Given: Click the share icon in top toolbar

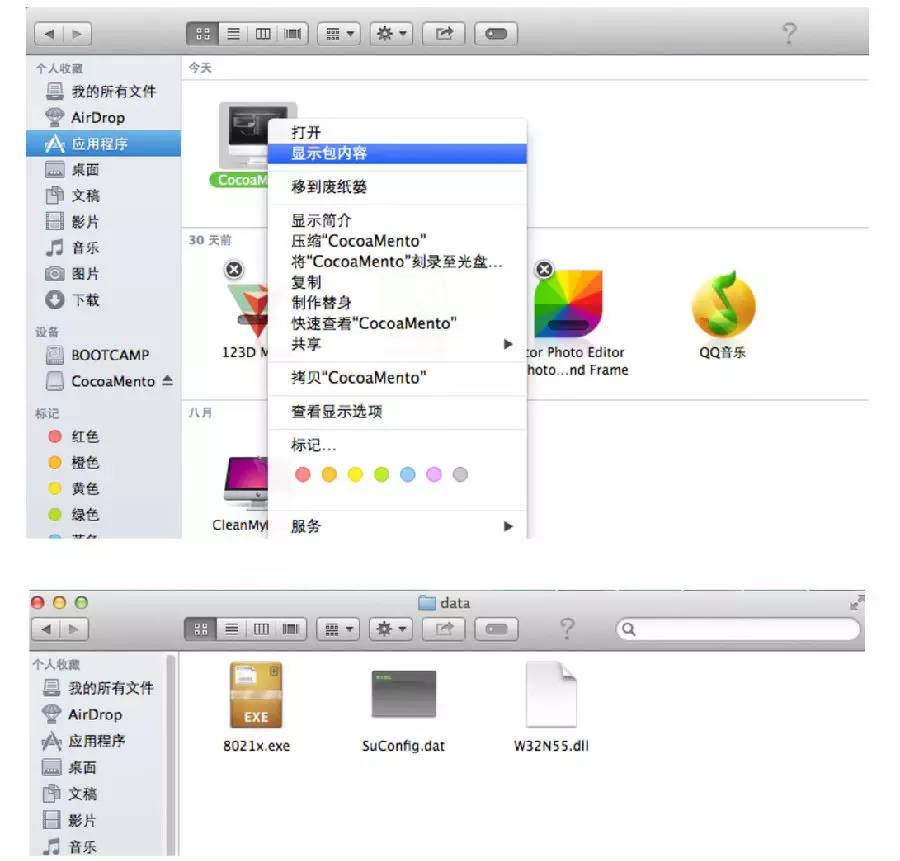Looking at the screenshot, I should pyautogui.click(x=442, y=34).
